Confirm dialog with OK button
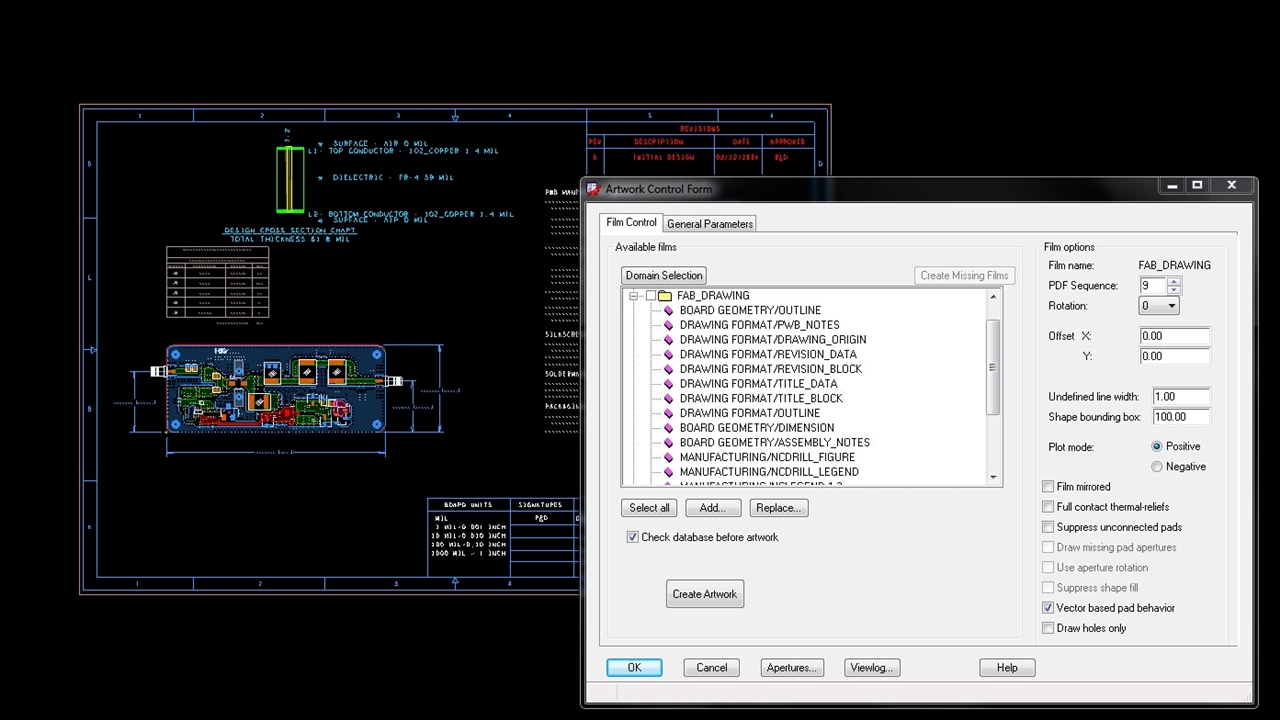The image size is (1280, 720). (634, 668)
